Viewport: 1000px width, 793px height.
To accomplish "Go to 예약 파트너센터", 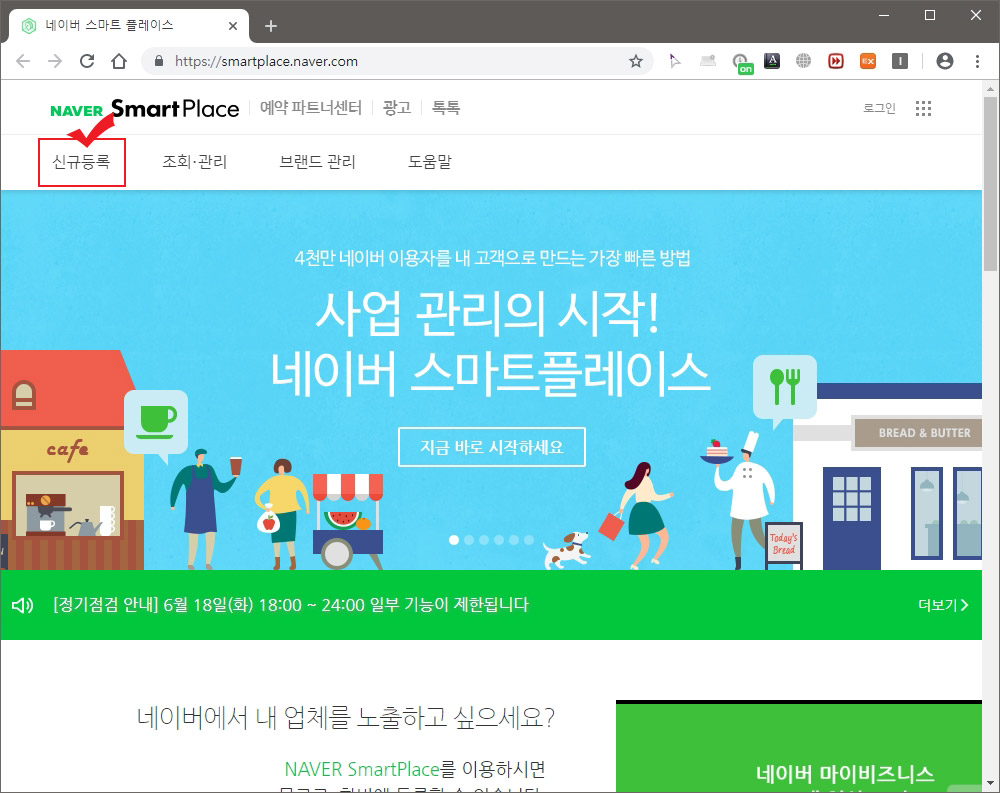I will pos(311,108).
